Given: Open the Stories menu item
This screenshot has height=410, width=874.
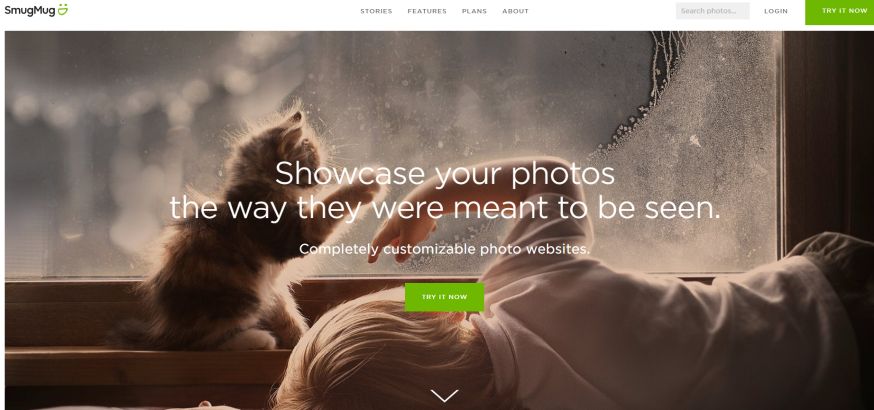Looking at the screenshot, I should coord(376,11).
